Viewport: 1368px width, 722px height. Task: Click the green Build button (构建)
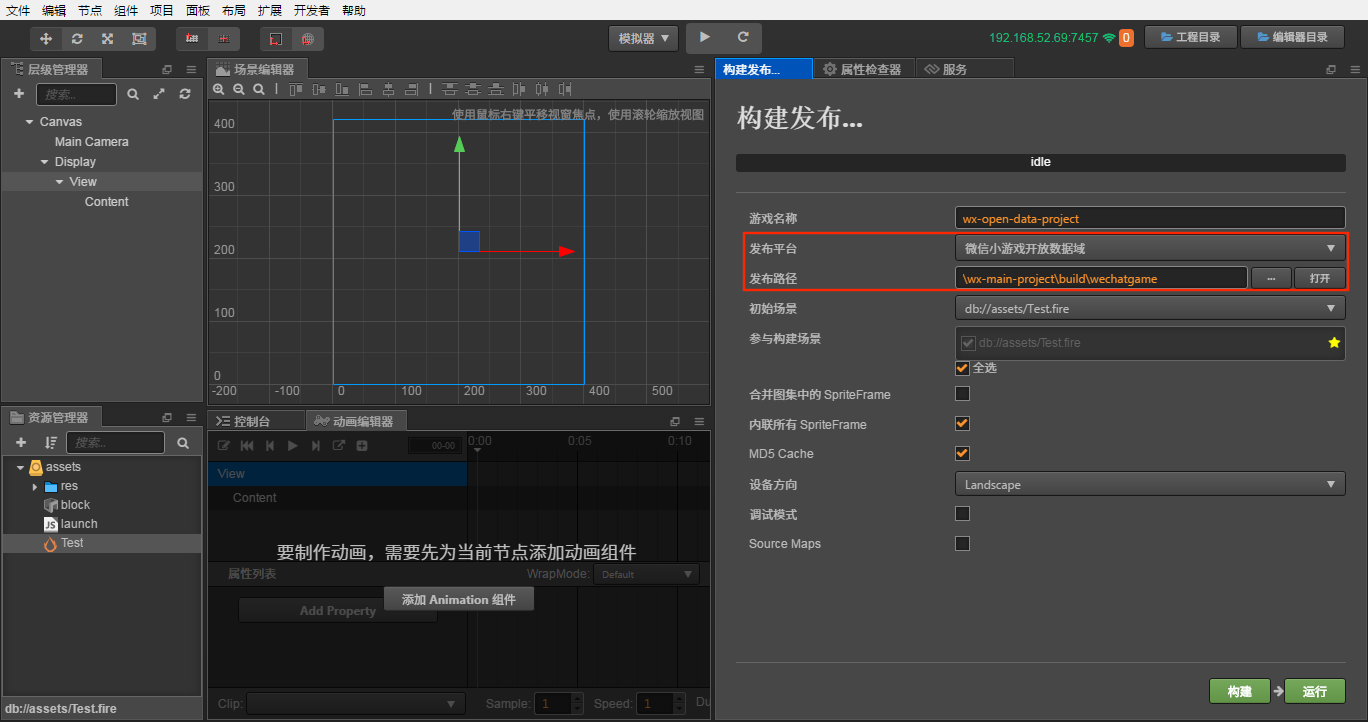point(1239,691)
